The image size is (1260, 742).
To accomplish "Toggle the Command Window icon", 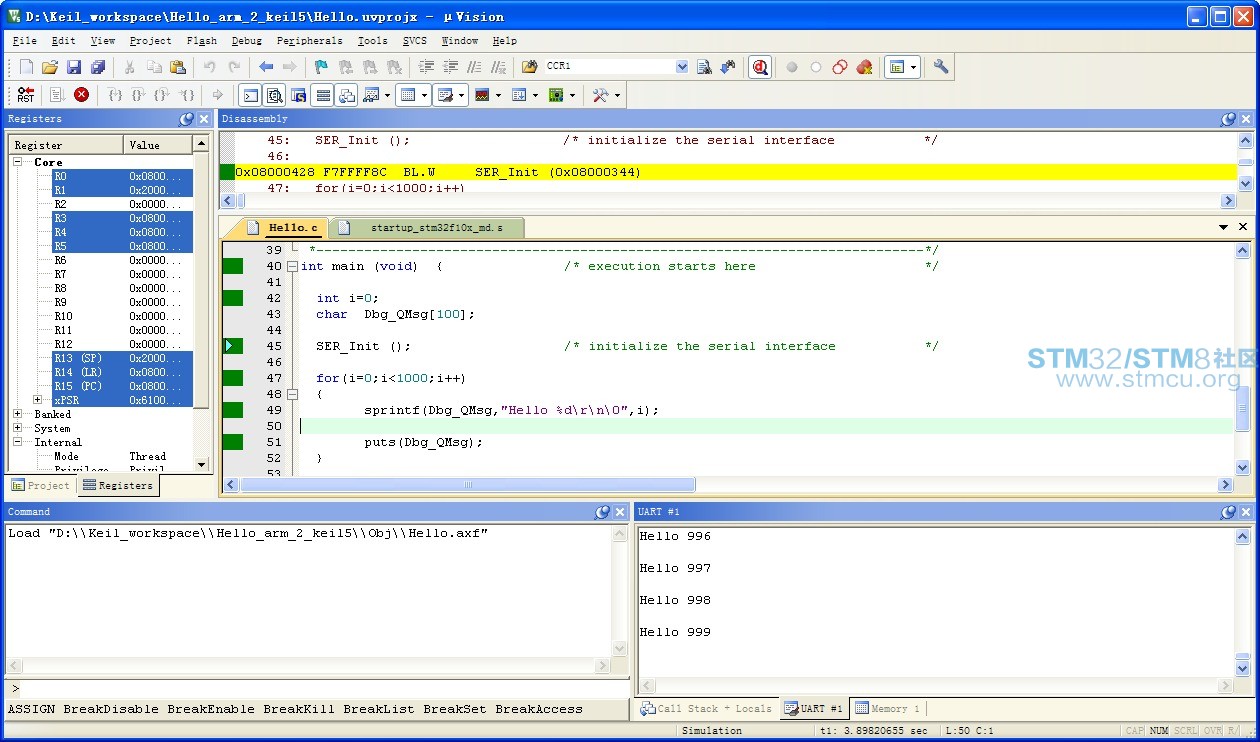I will [x=251, y=95].
